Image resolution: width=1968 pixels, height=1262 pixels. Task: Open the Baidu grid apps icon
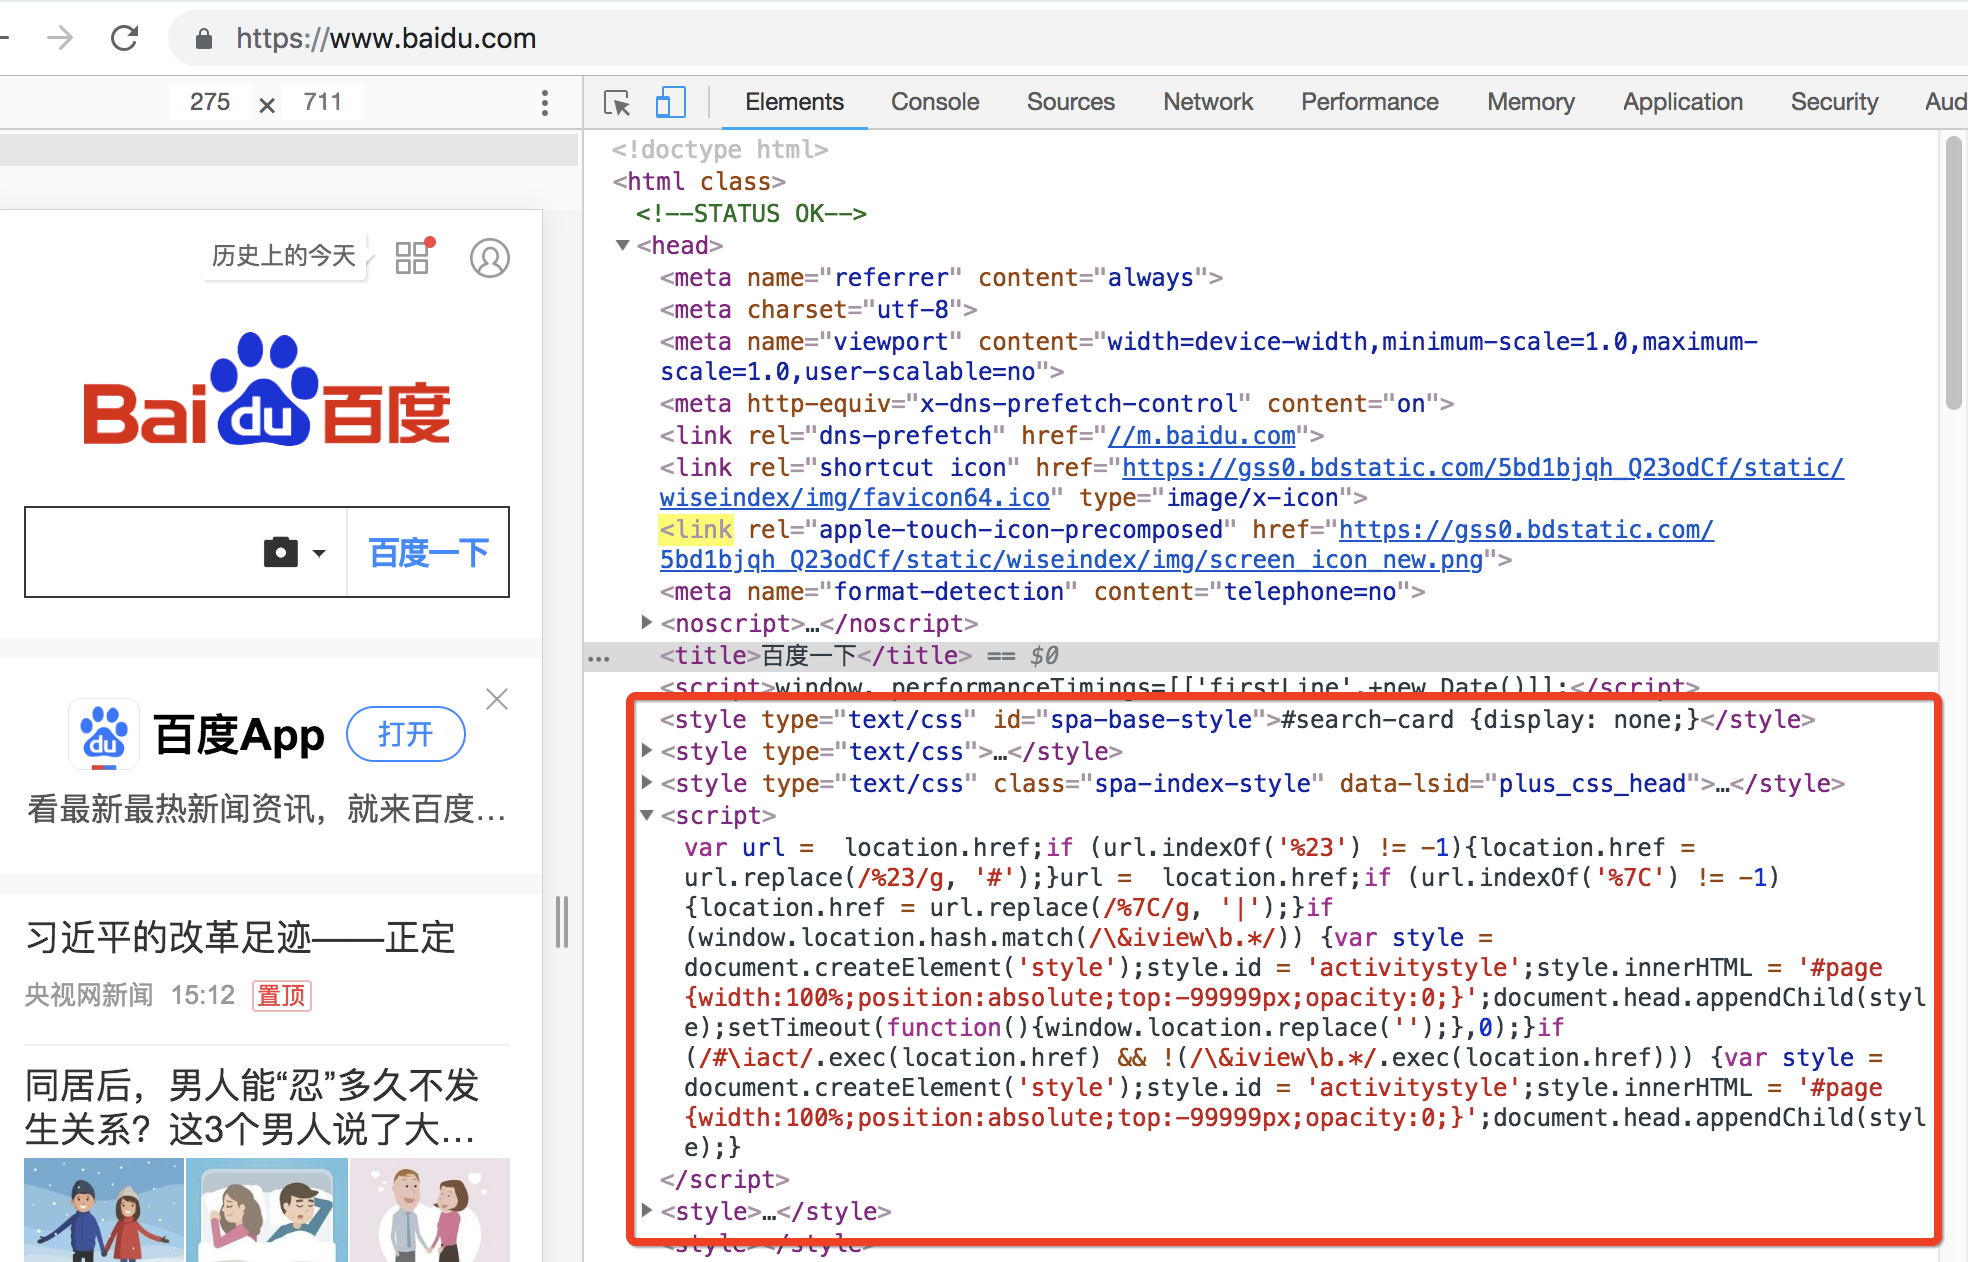tap(412, 257)
